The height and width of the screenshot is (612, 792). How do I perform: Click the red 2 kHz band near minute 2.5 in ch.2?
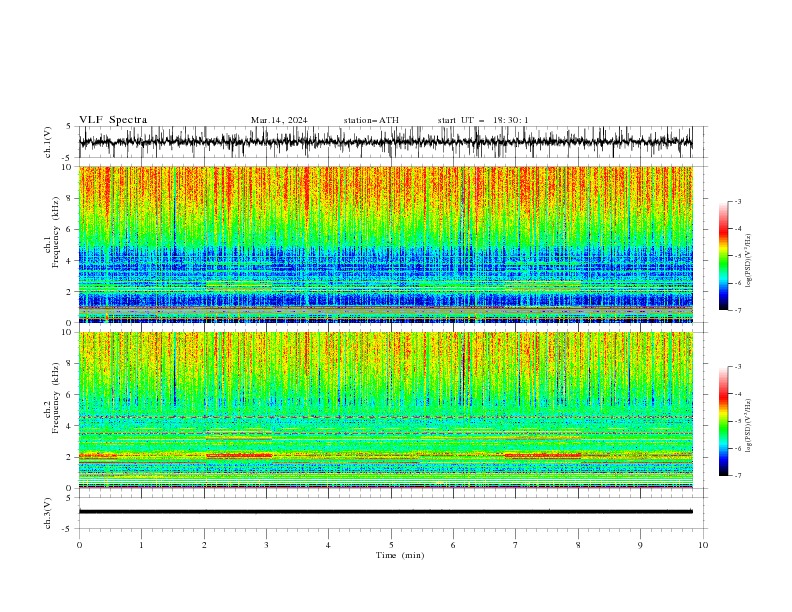point(239,455)
